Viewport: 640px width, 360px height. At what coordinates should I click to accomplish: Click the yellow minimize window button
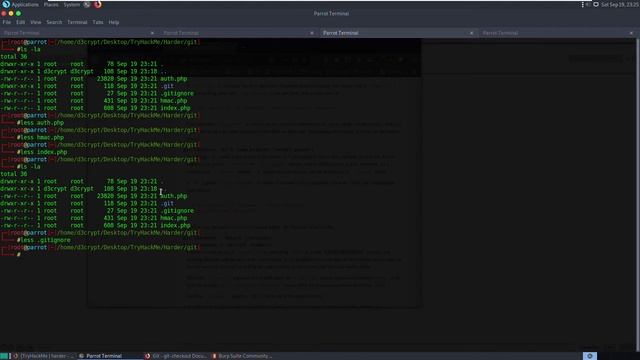point(11,13)
